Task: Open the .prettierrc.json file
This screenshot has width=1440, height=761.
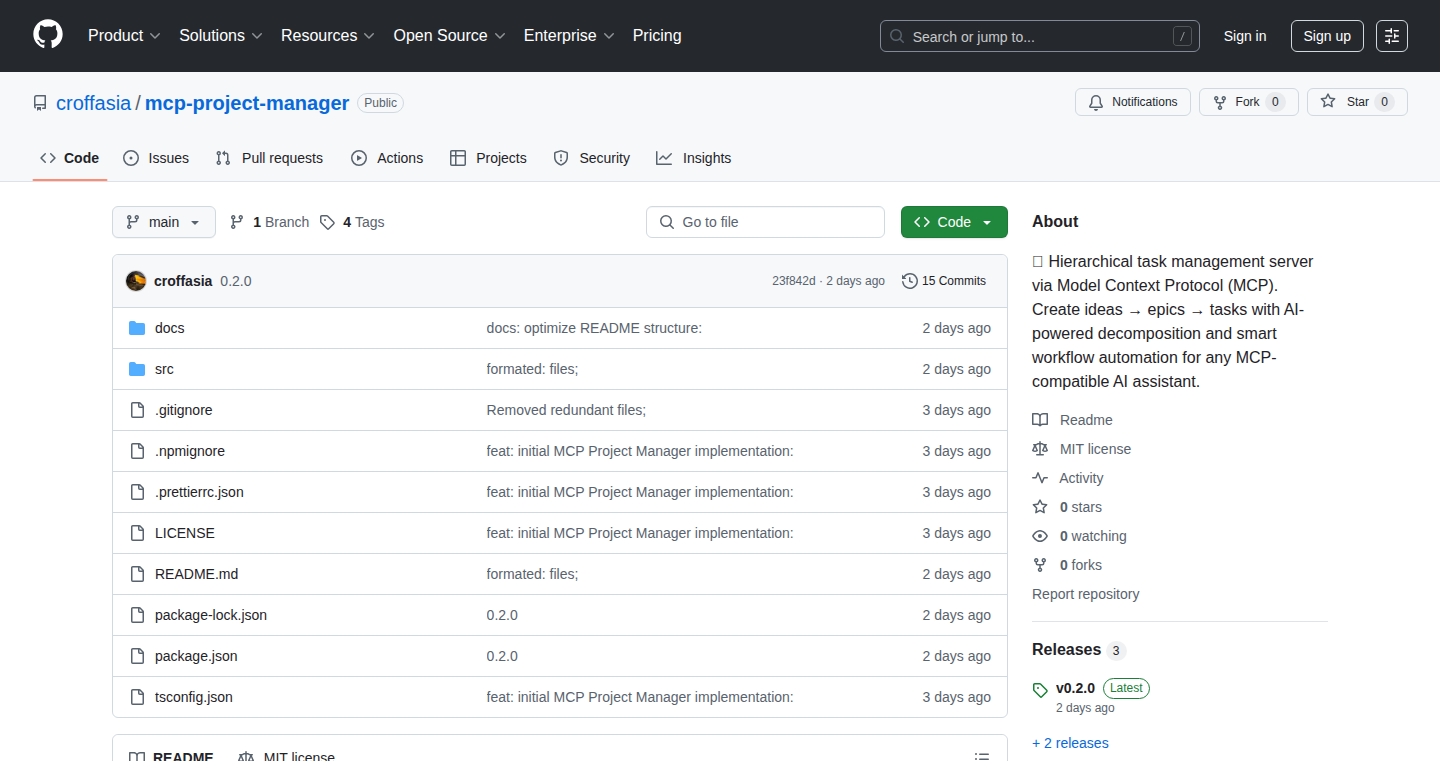Action: pyautogui.click(x=199, y=492)
